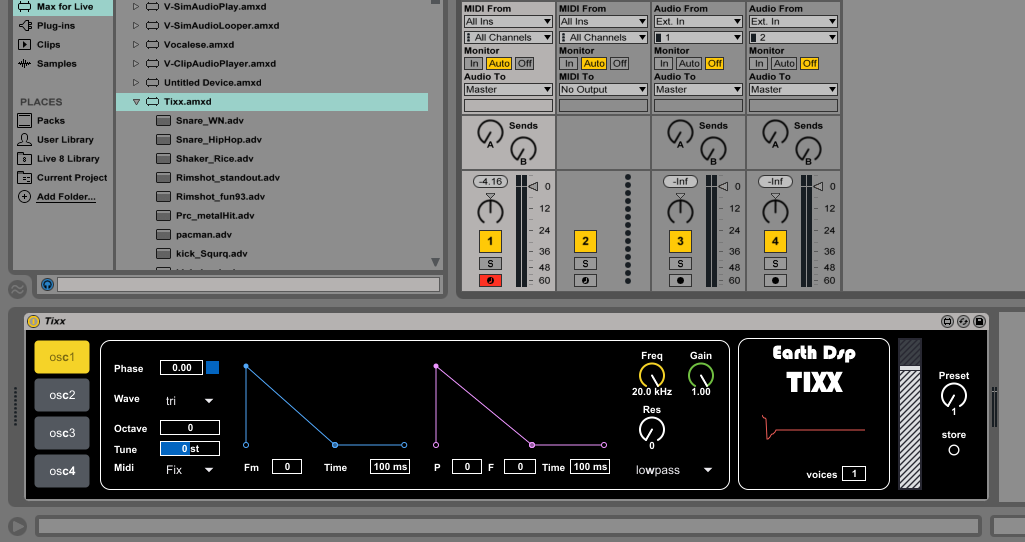Viewport: 1025px width, 542px height.
Task: Click the Tixx device save preset icon
Action: tap(979, 321)
